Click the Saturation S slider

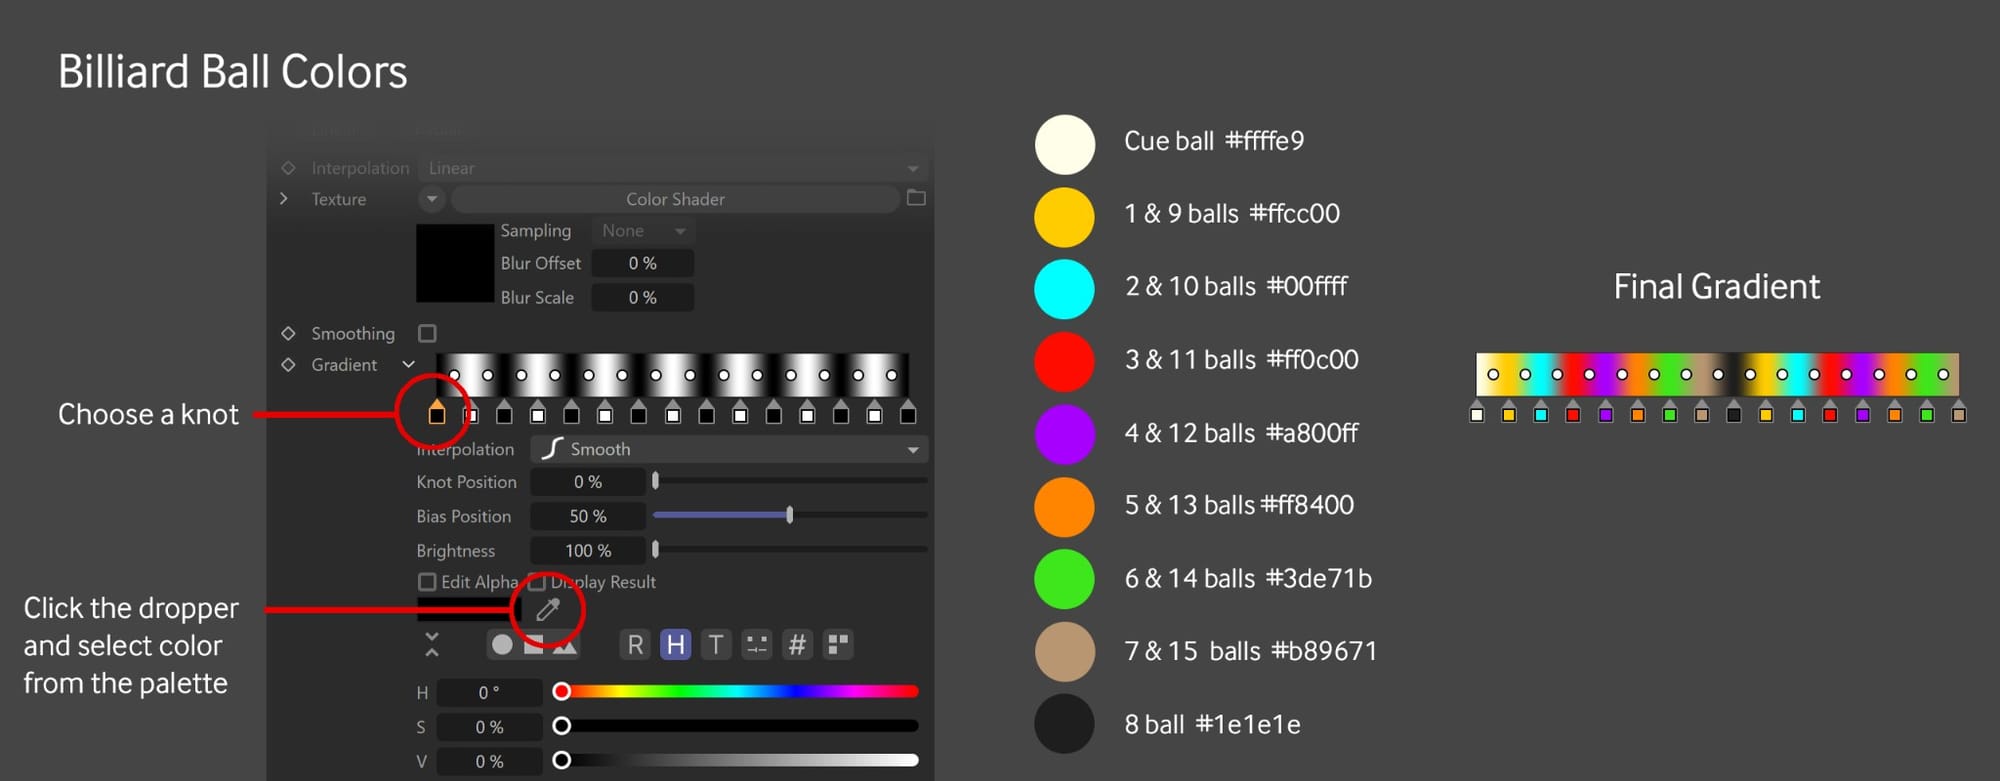(x=739, y=726)
